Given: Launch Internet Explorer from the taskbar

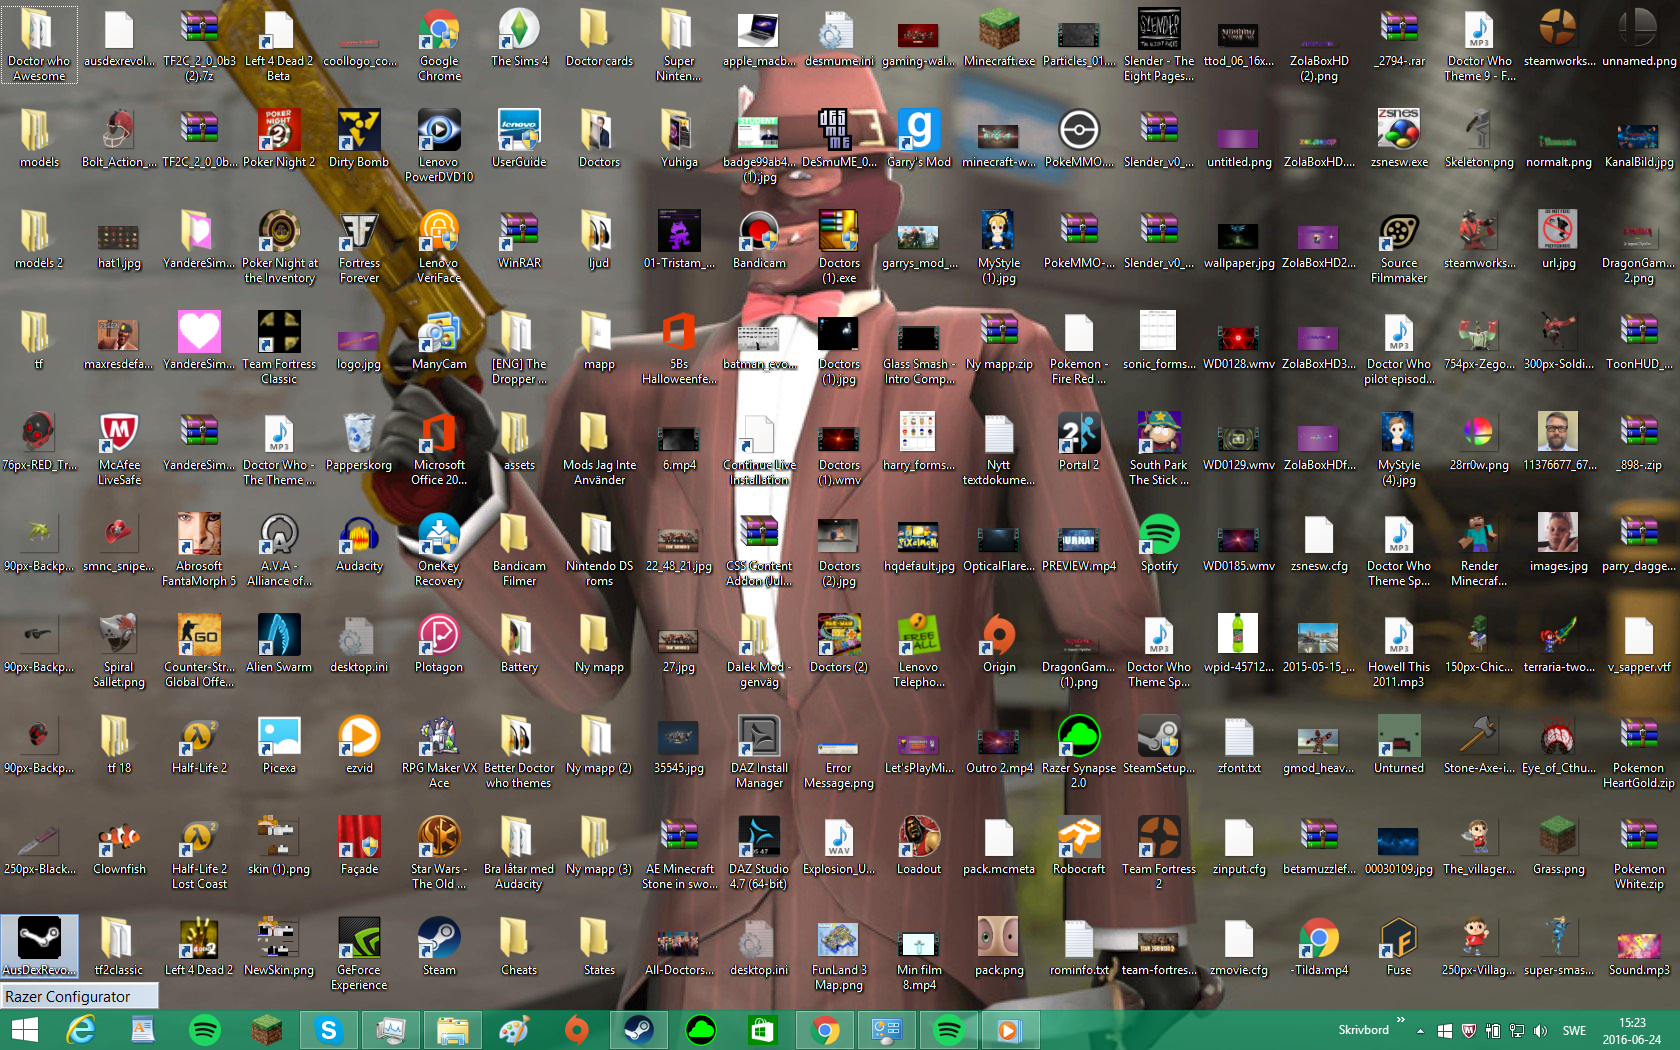Looking at the screenshot, I should pos(81,1030).
